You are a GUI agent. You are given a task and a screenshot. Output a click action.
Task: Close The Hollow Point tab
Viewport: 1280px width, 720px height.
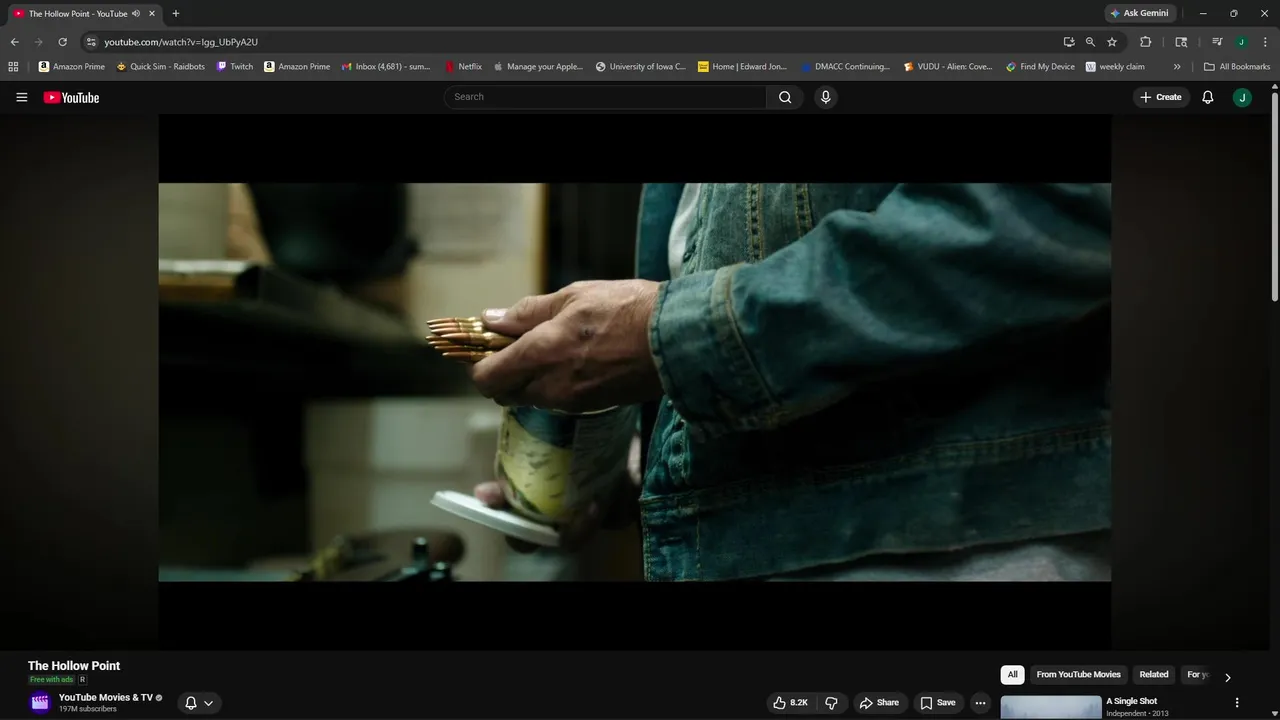tap(152, 14)
